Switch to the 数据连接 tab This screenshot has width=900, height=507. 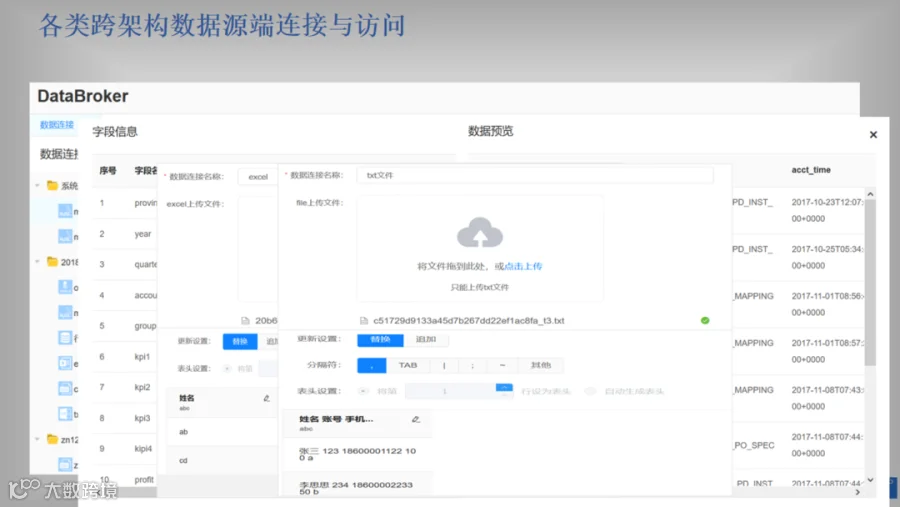(x=57, y=125)
